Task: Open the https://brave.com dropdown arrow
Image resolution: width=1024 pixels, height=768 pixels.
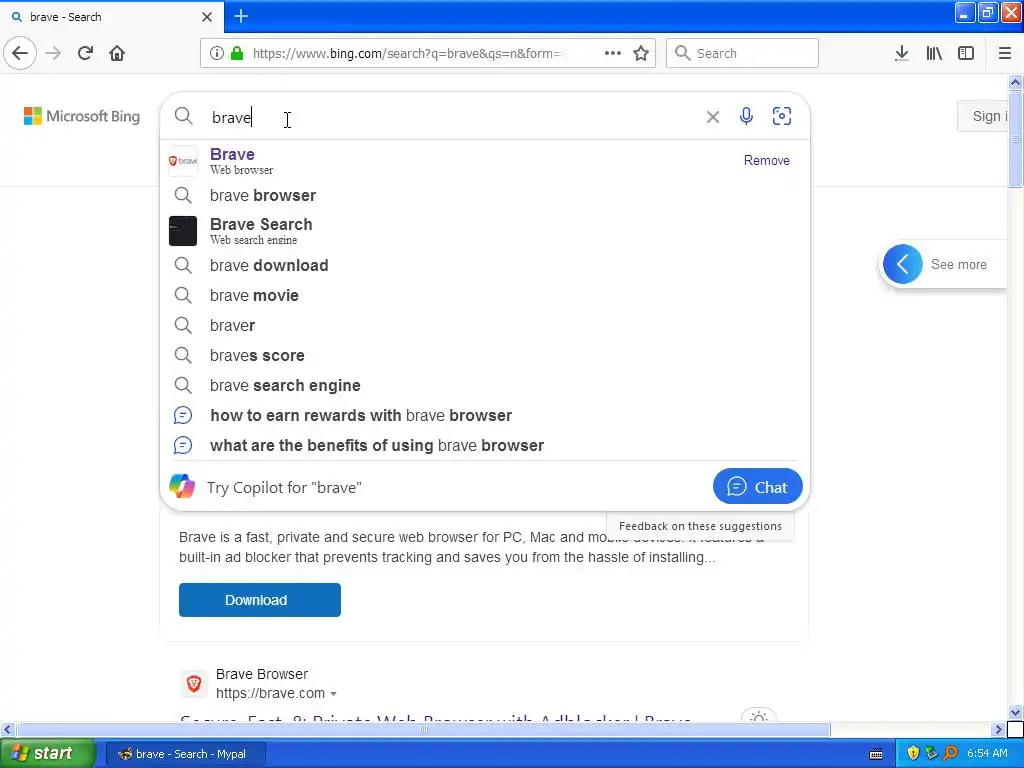Action: click(334, 694)
